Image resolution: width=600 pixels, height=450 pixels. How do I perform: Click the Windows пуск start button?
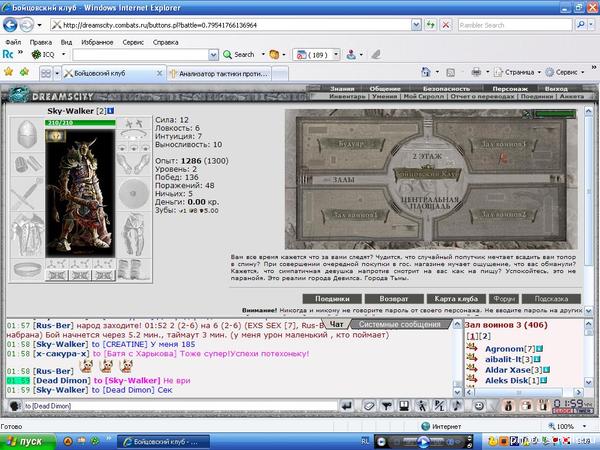point(28,442)
